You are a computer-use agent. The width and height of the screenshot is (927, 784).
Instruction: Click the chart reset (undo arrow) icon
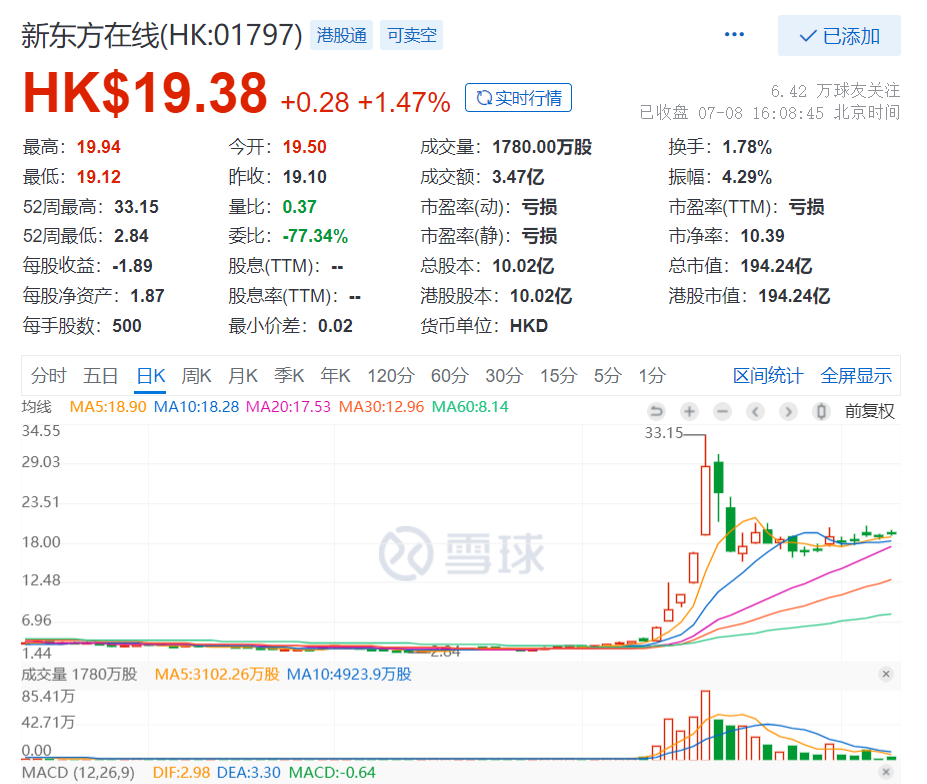pyautogui.click(x=656, y=411)
